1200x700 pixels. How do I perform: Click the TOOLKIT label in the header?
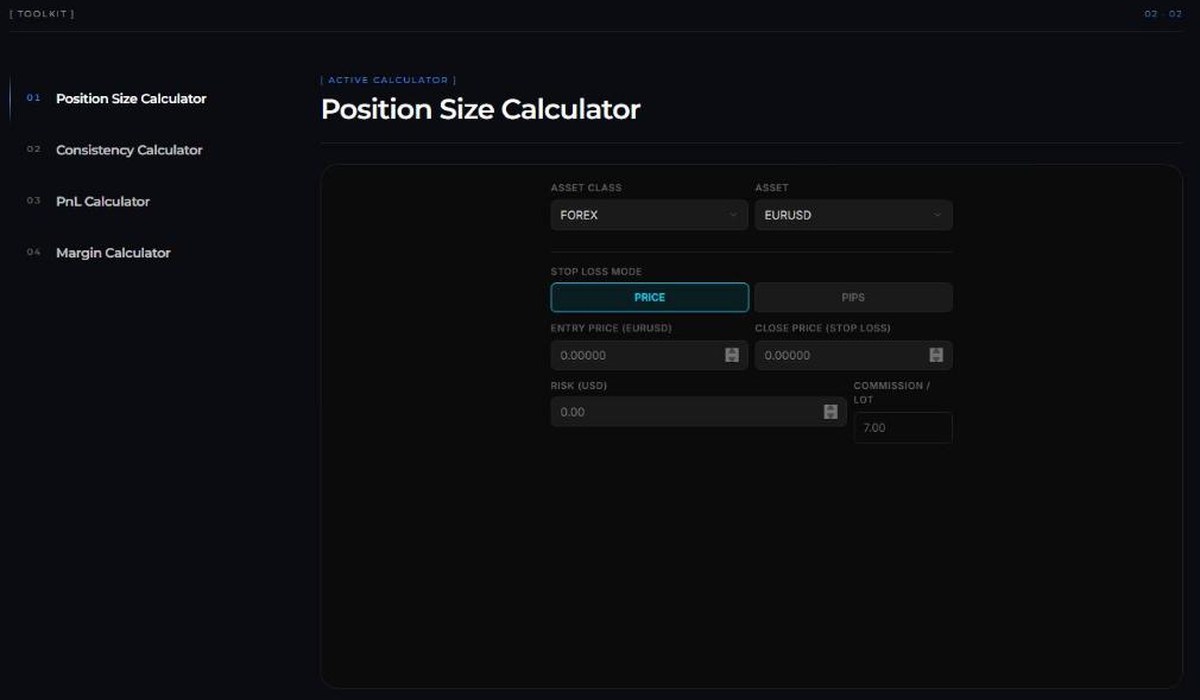pyautogui.click(x=41, y=14)
